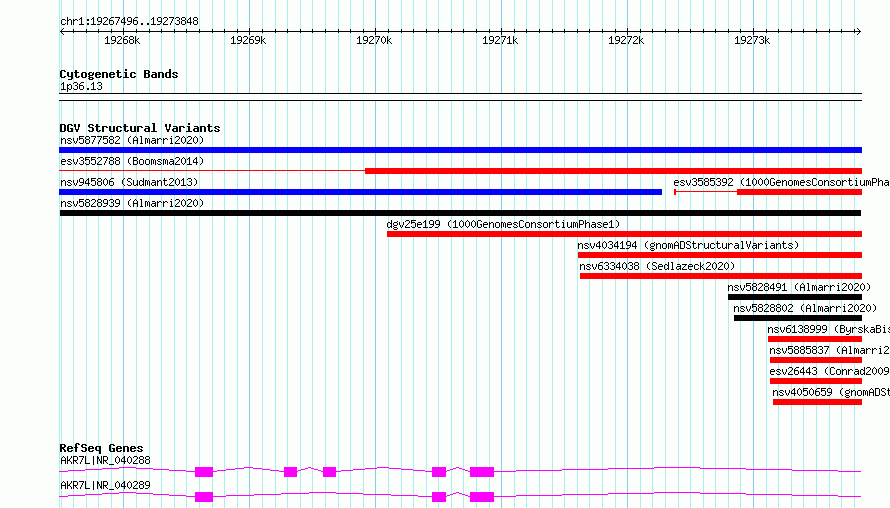Open nsv5885837 Almarri label
The image size is (890, 508).
[829, 350]
